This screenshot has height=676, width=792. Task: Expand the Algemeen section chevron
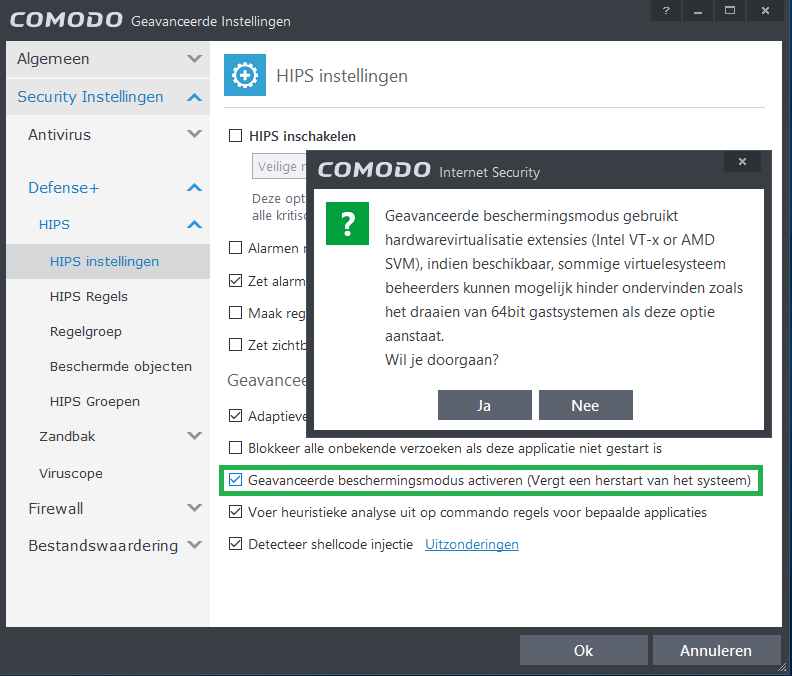194,59
